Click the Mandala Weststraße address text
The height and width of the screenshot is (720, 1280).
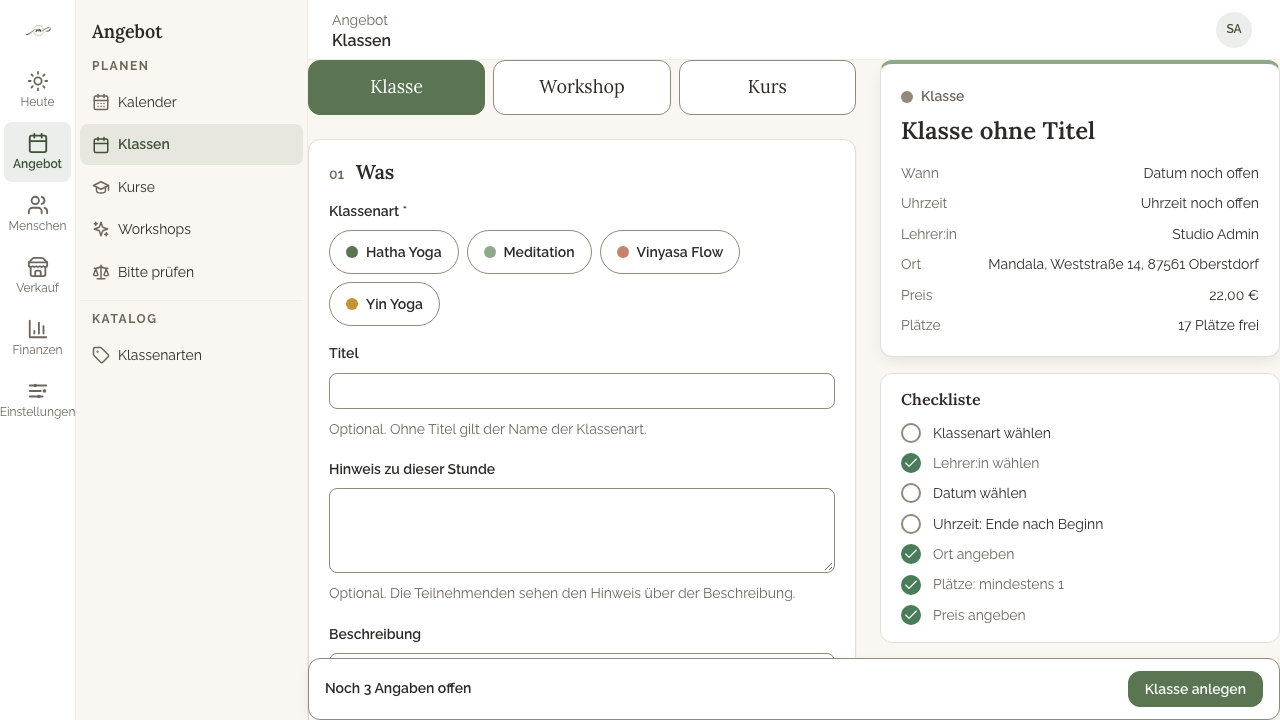(1123, 264)
